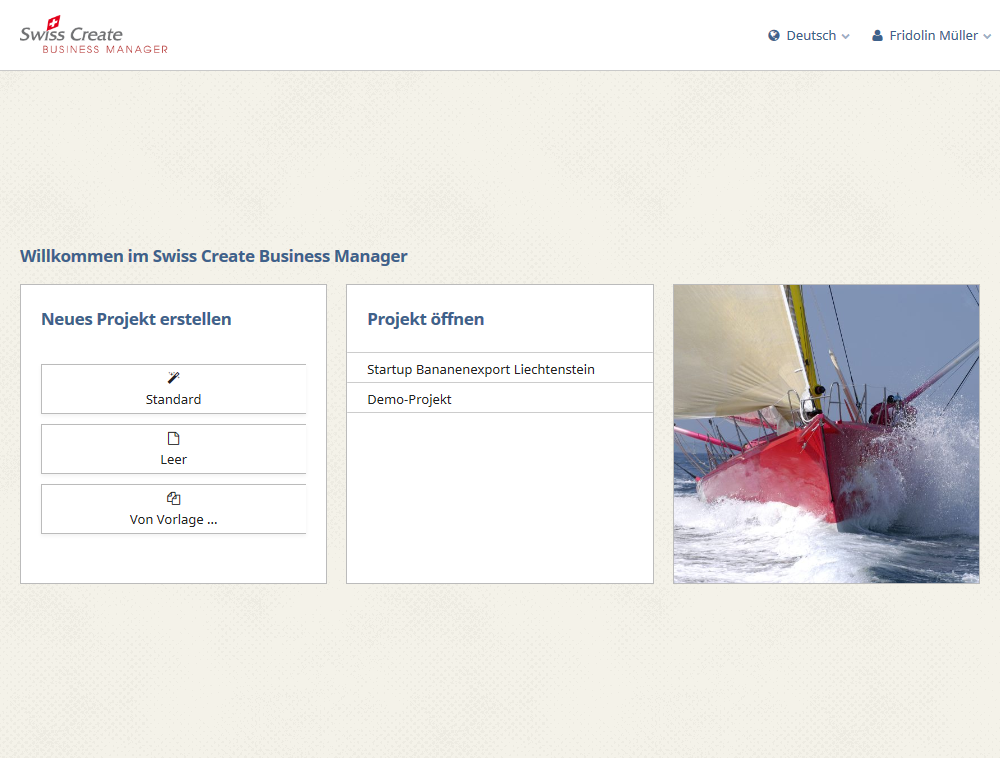The height and width of the screenshot is (758, 1000).
Task: Open the Demo-Projekt entry
Action: 410,399
